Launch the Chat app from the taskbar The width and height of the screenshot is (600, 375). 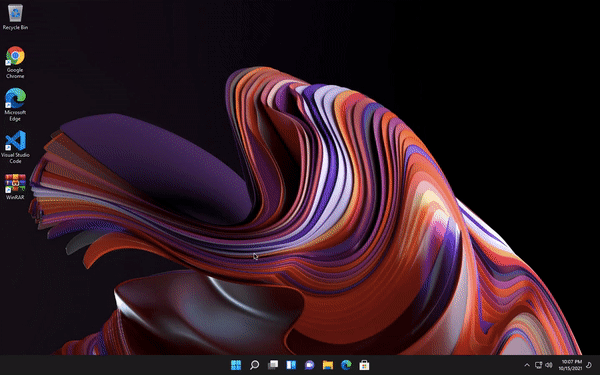[310, 365]
